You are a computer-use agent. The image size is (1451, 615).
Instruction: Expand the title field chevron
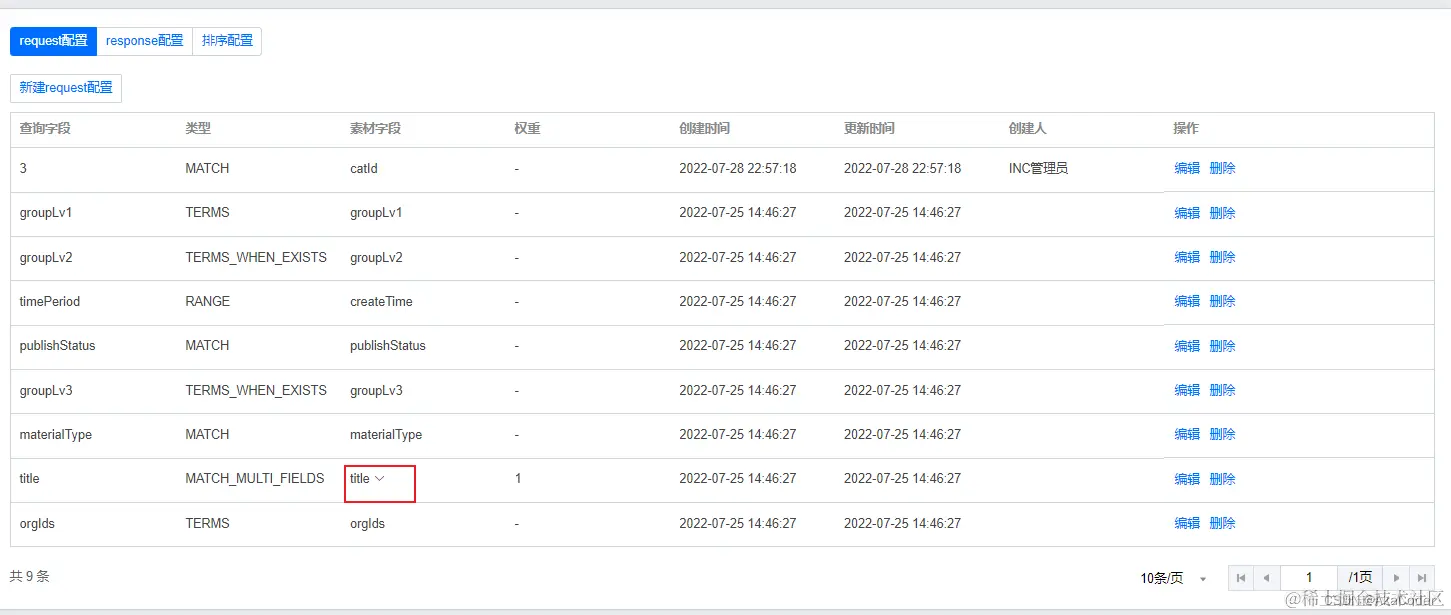pyautogui.click(x=380, y=479)
